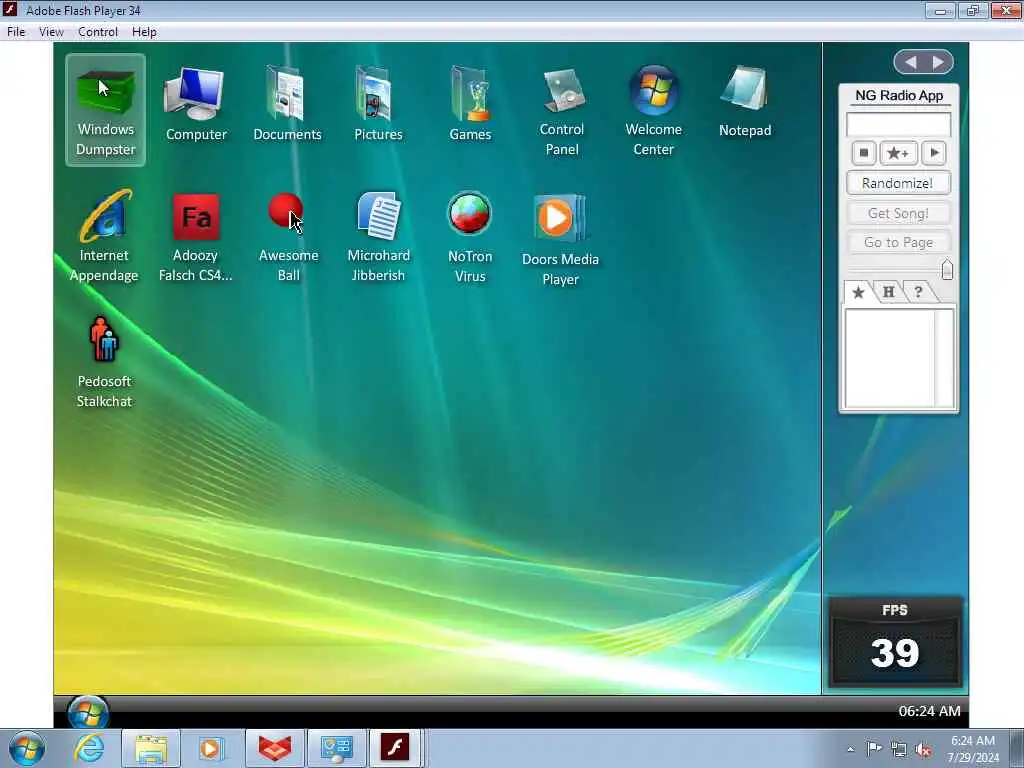Switch to the favorites star tab

pyautogui.click(x=858, y=292)
